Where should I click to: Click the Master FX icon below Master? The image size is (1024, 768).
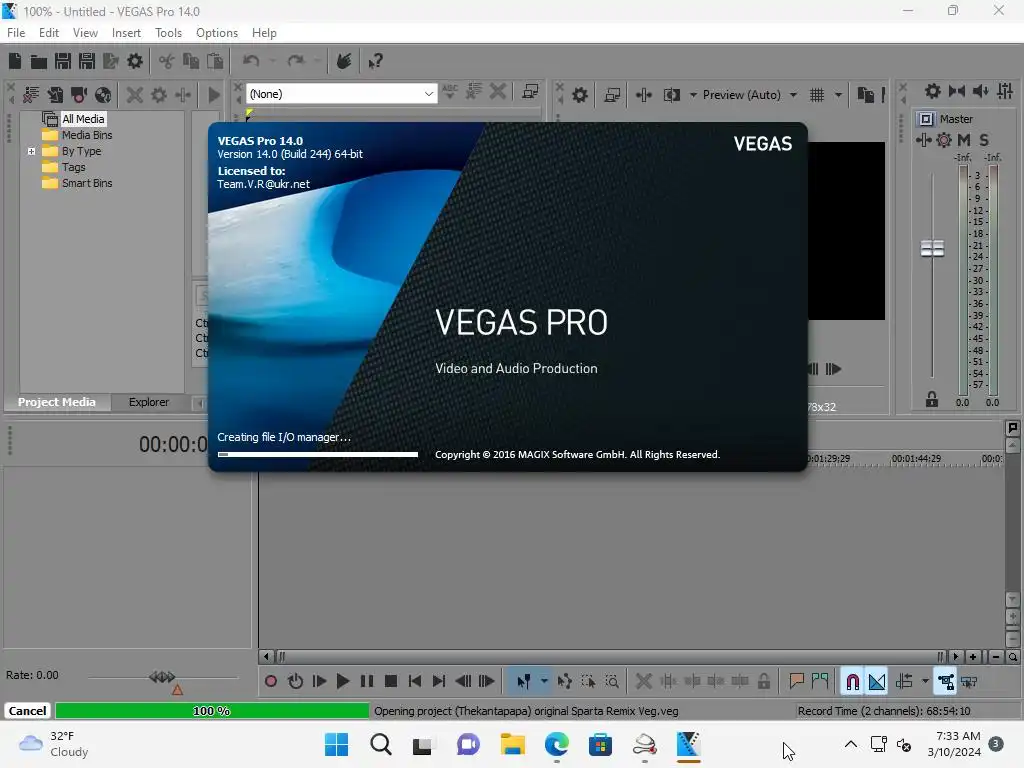[x=923, y=140]
